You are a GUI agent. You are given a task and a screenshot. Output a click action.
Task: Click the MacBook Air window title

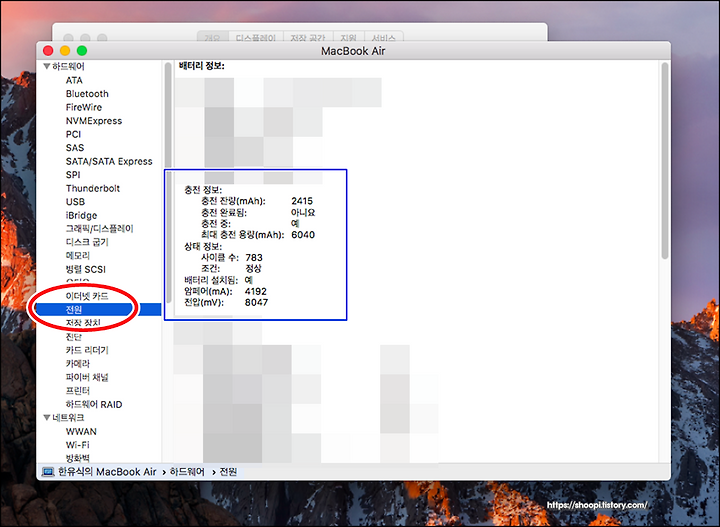(x=353, y=51)
